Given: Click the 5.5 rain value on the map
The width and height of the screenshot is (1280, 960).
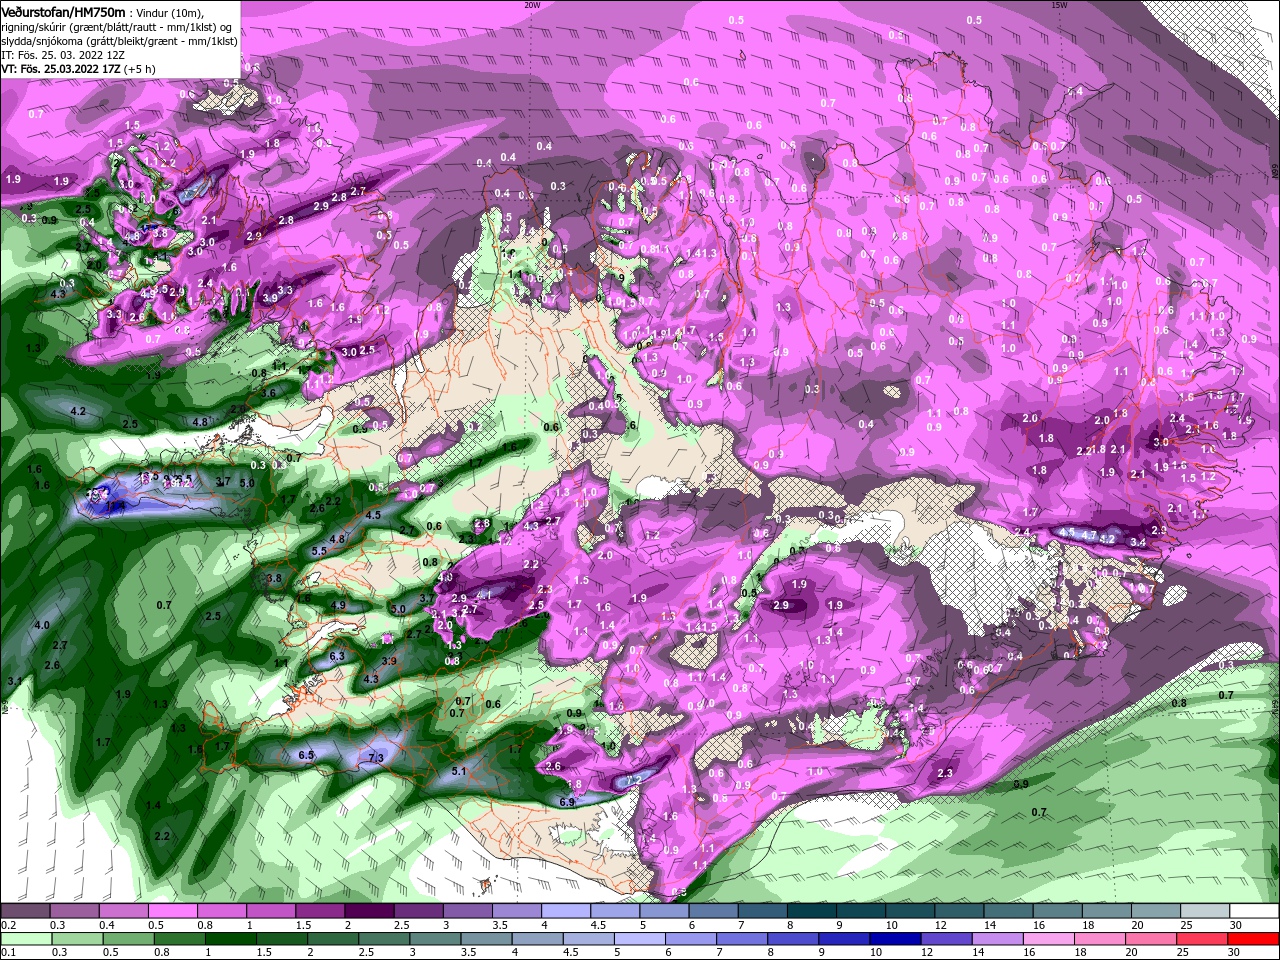Looking at the screenshot, I should point(320,551).
